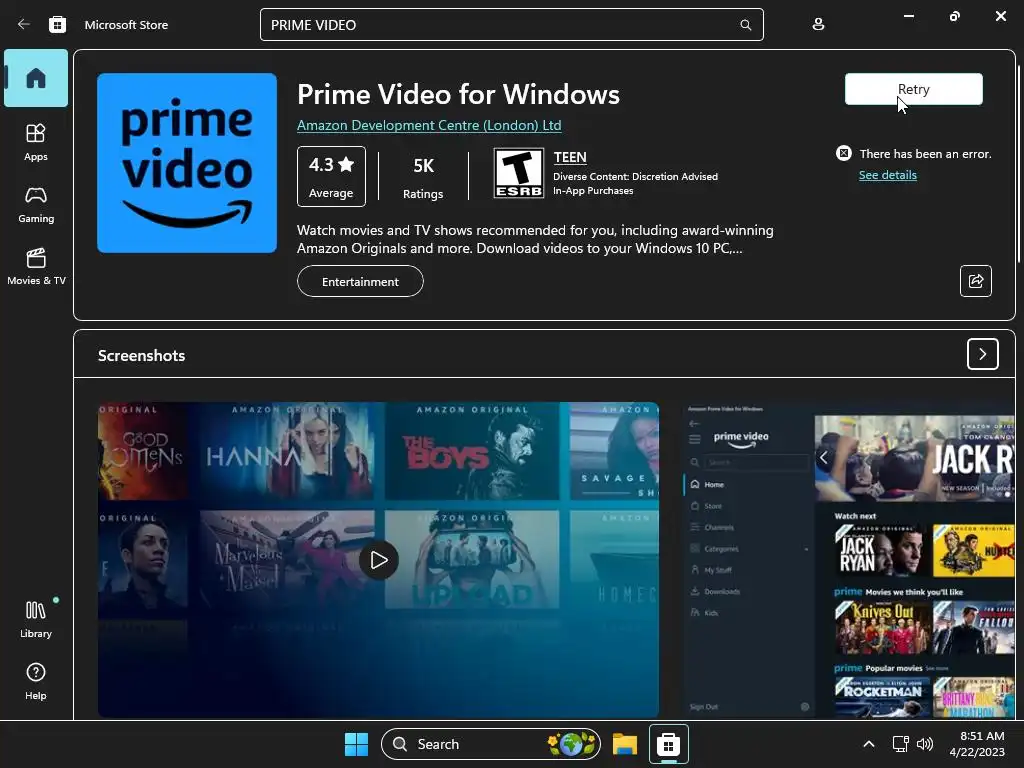This screenshot has height=768, width=1024.
Task: Click the page vertical scrollbar
Action: [1018, 163]
